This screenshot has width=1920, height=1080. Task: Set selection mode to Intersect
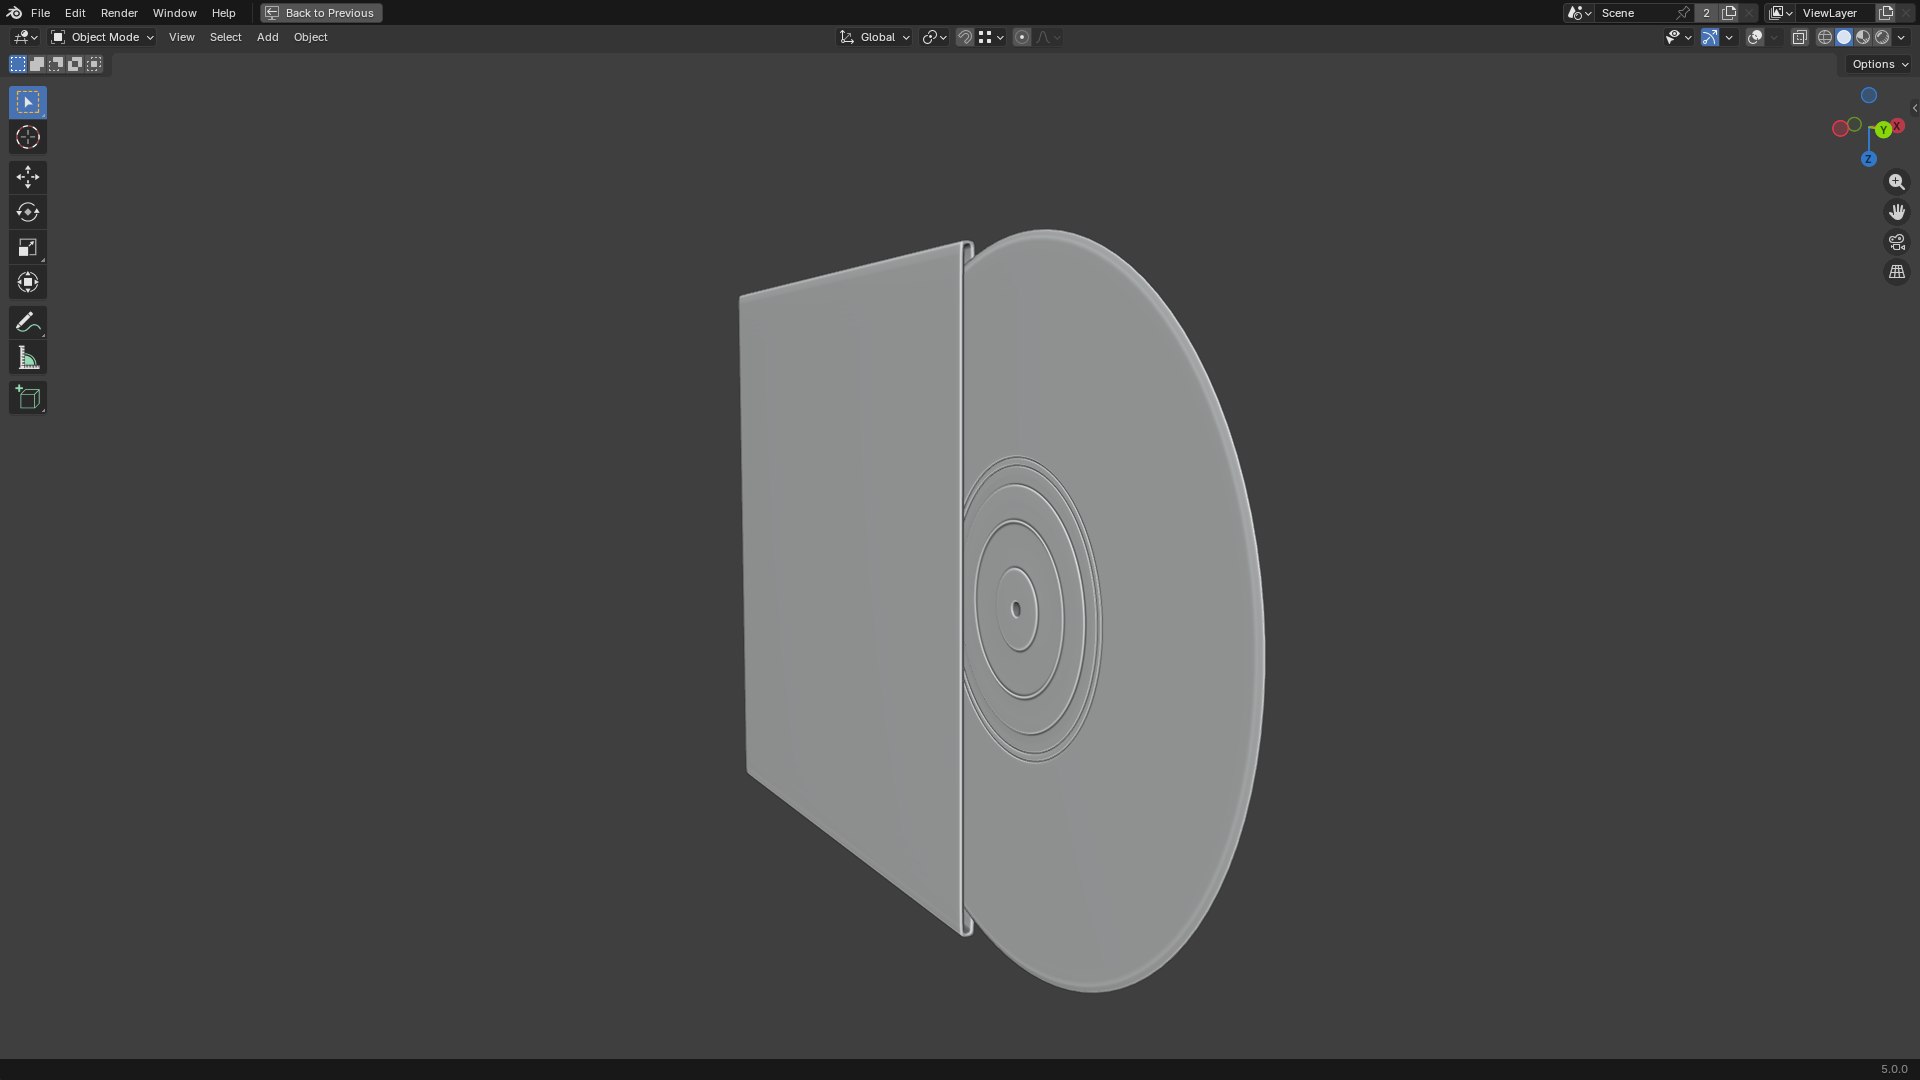94,64
